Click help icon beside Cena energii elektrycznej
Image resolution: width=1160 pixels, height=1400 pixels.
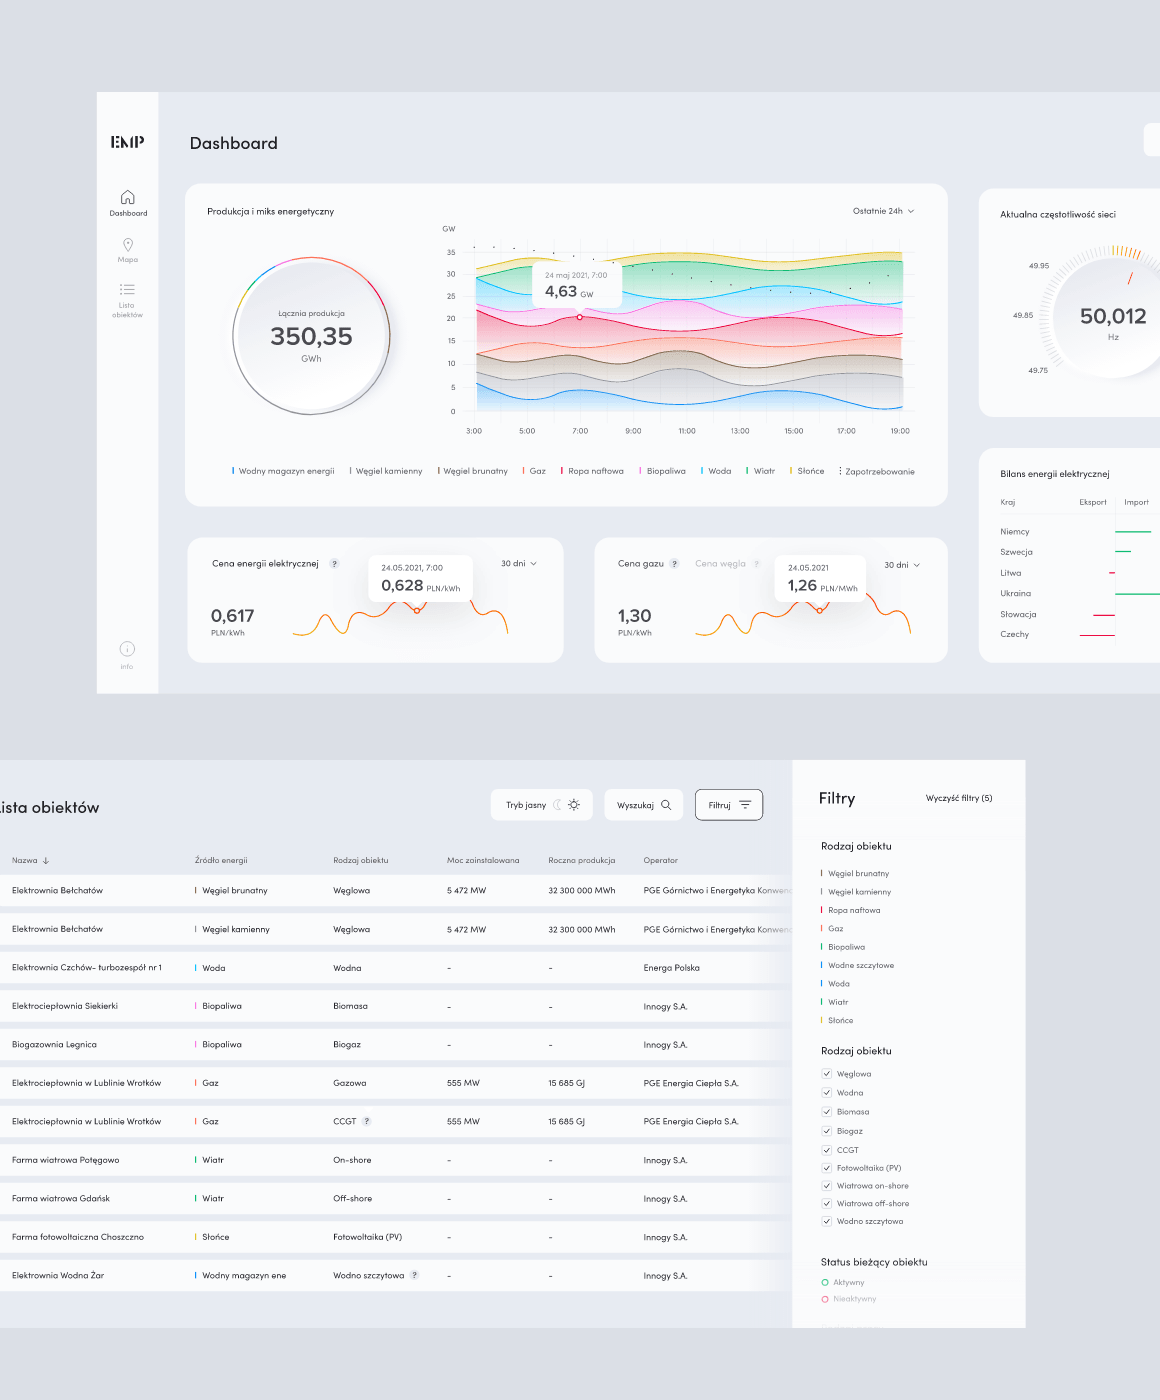(335, 564)
